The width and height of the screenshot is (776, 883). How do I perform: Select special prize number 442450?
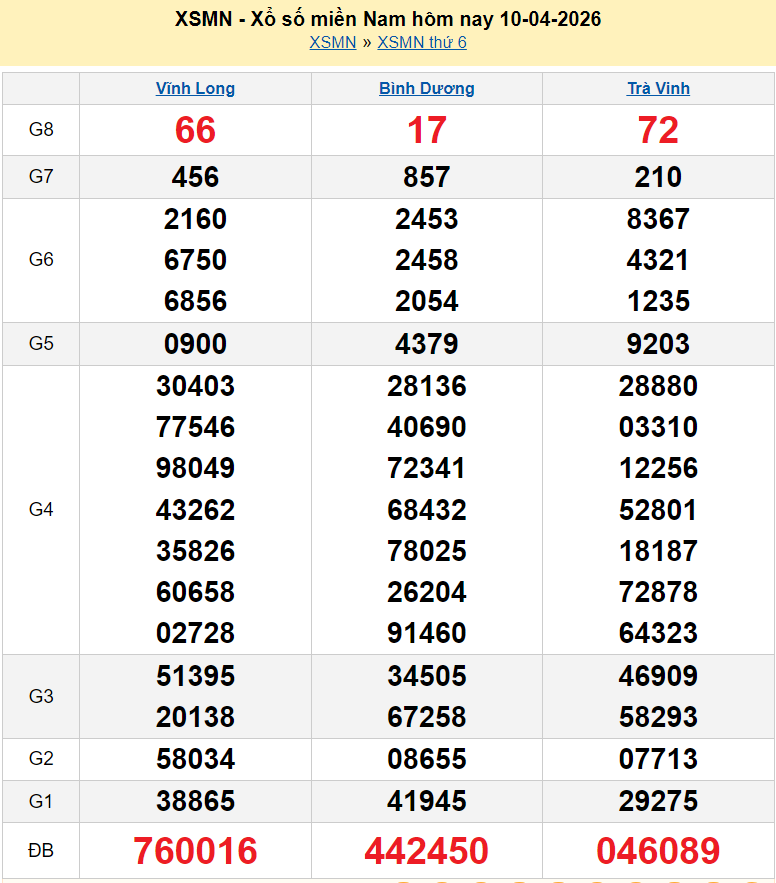(x=426, y=851)
